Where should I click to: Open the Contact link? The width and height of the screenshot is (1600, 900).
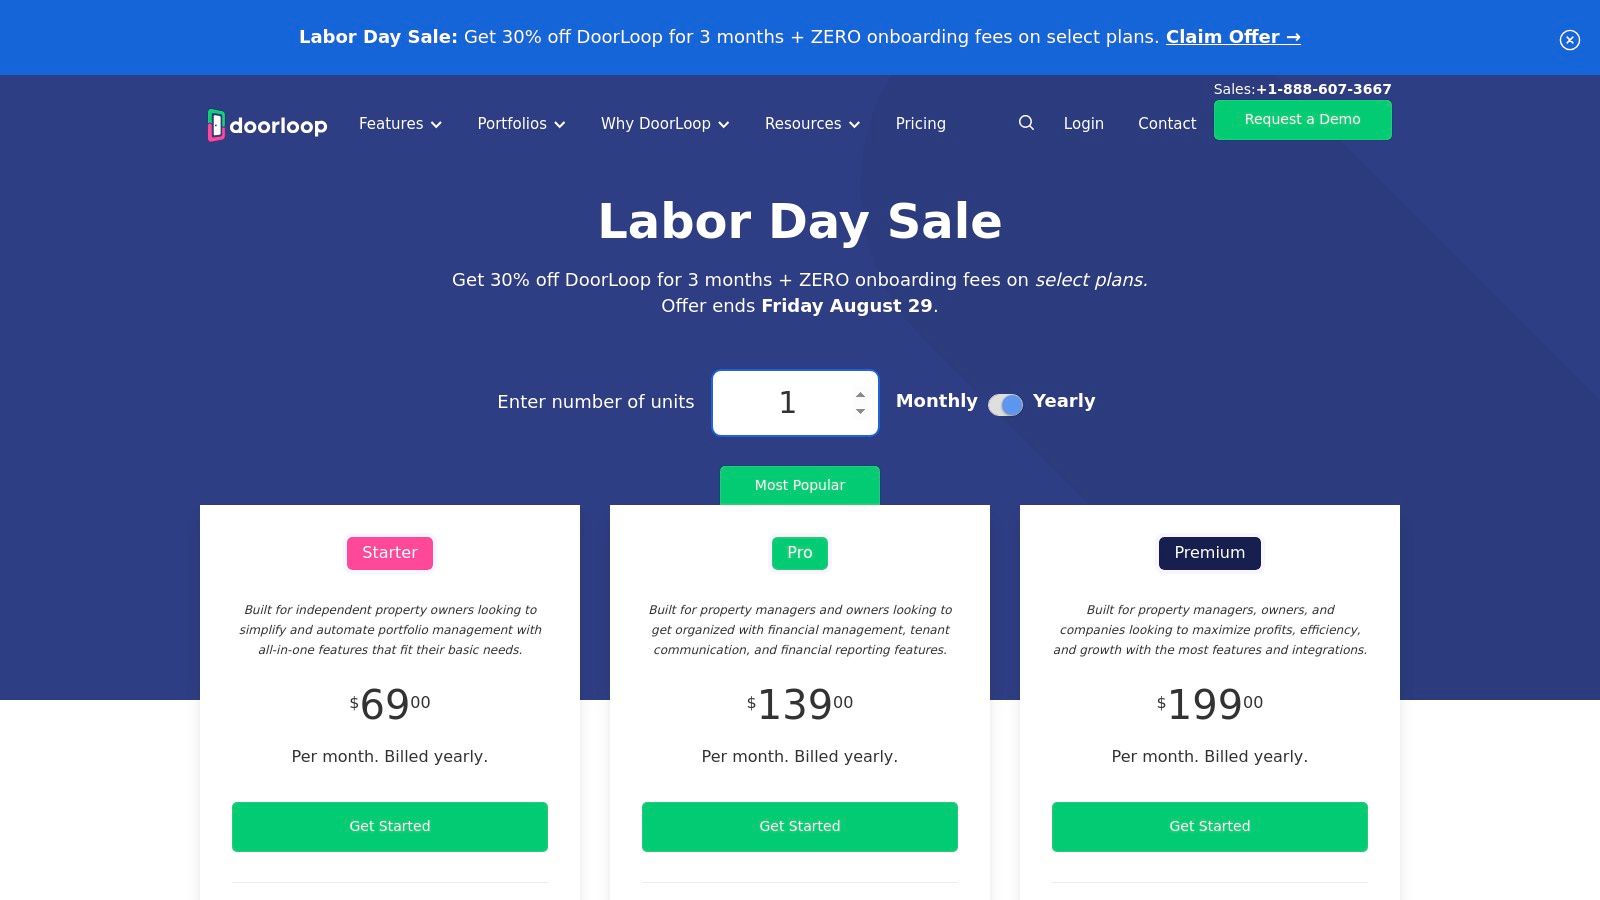tap(1166, 124)
